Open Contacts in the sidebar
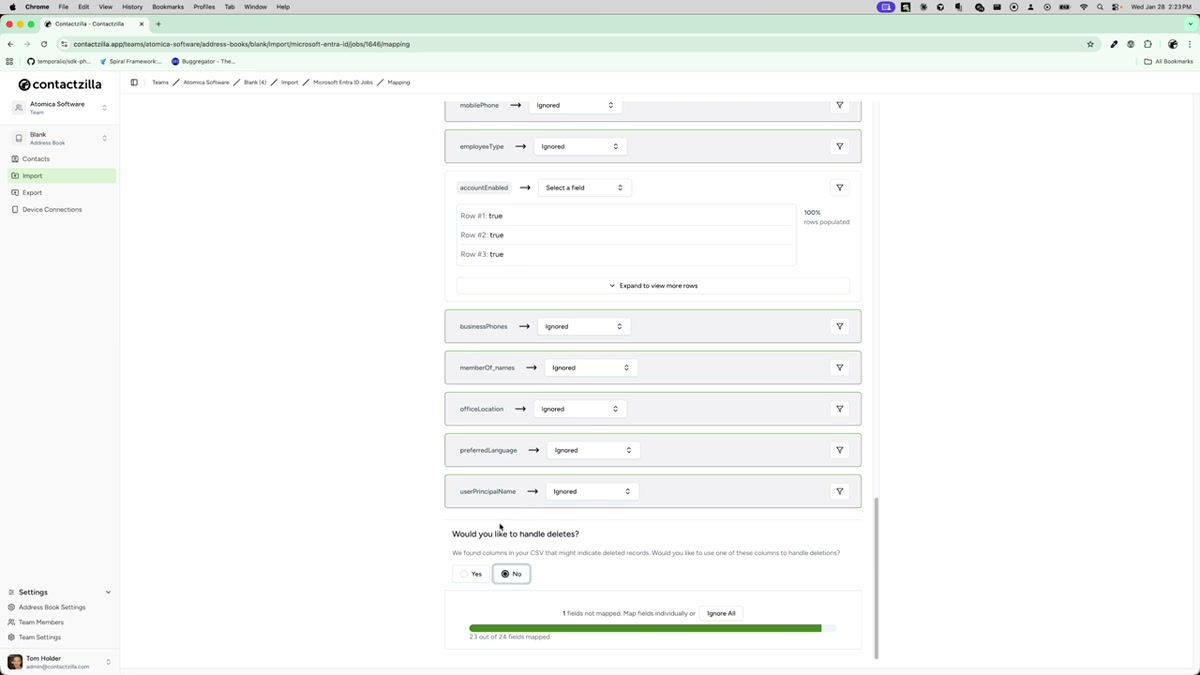This screenshot has width=1200, height=675. coord(35,158)
